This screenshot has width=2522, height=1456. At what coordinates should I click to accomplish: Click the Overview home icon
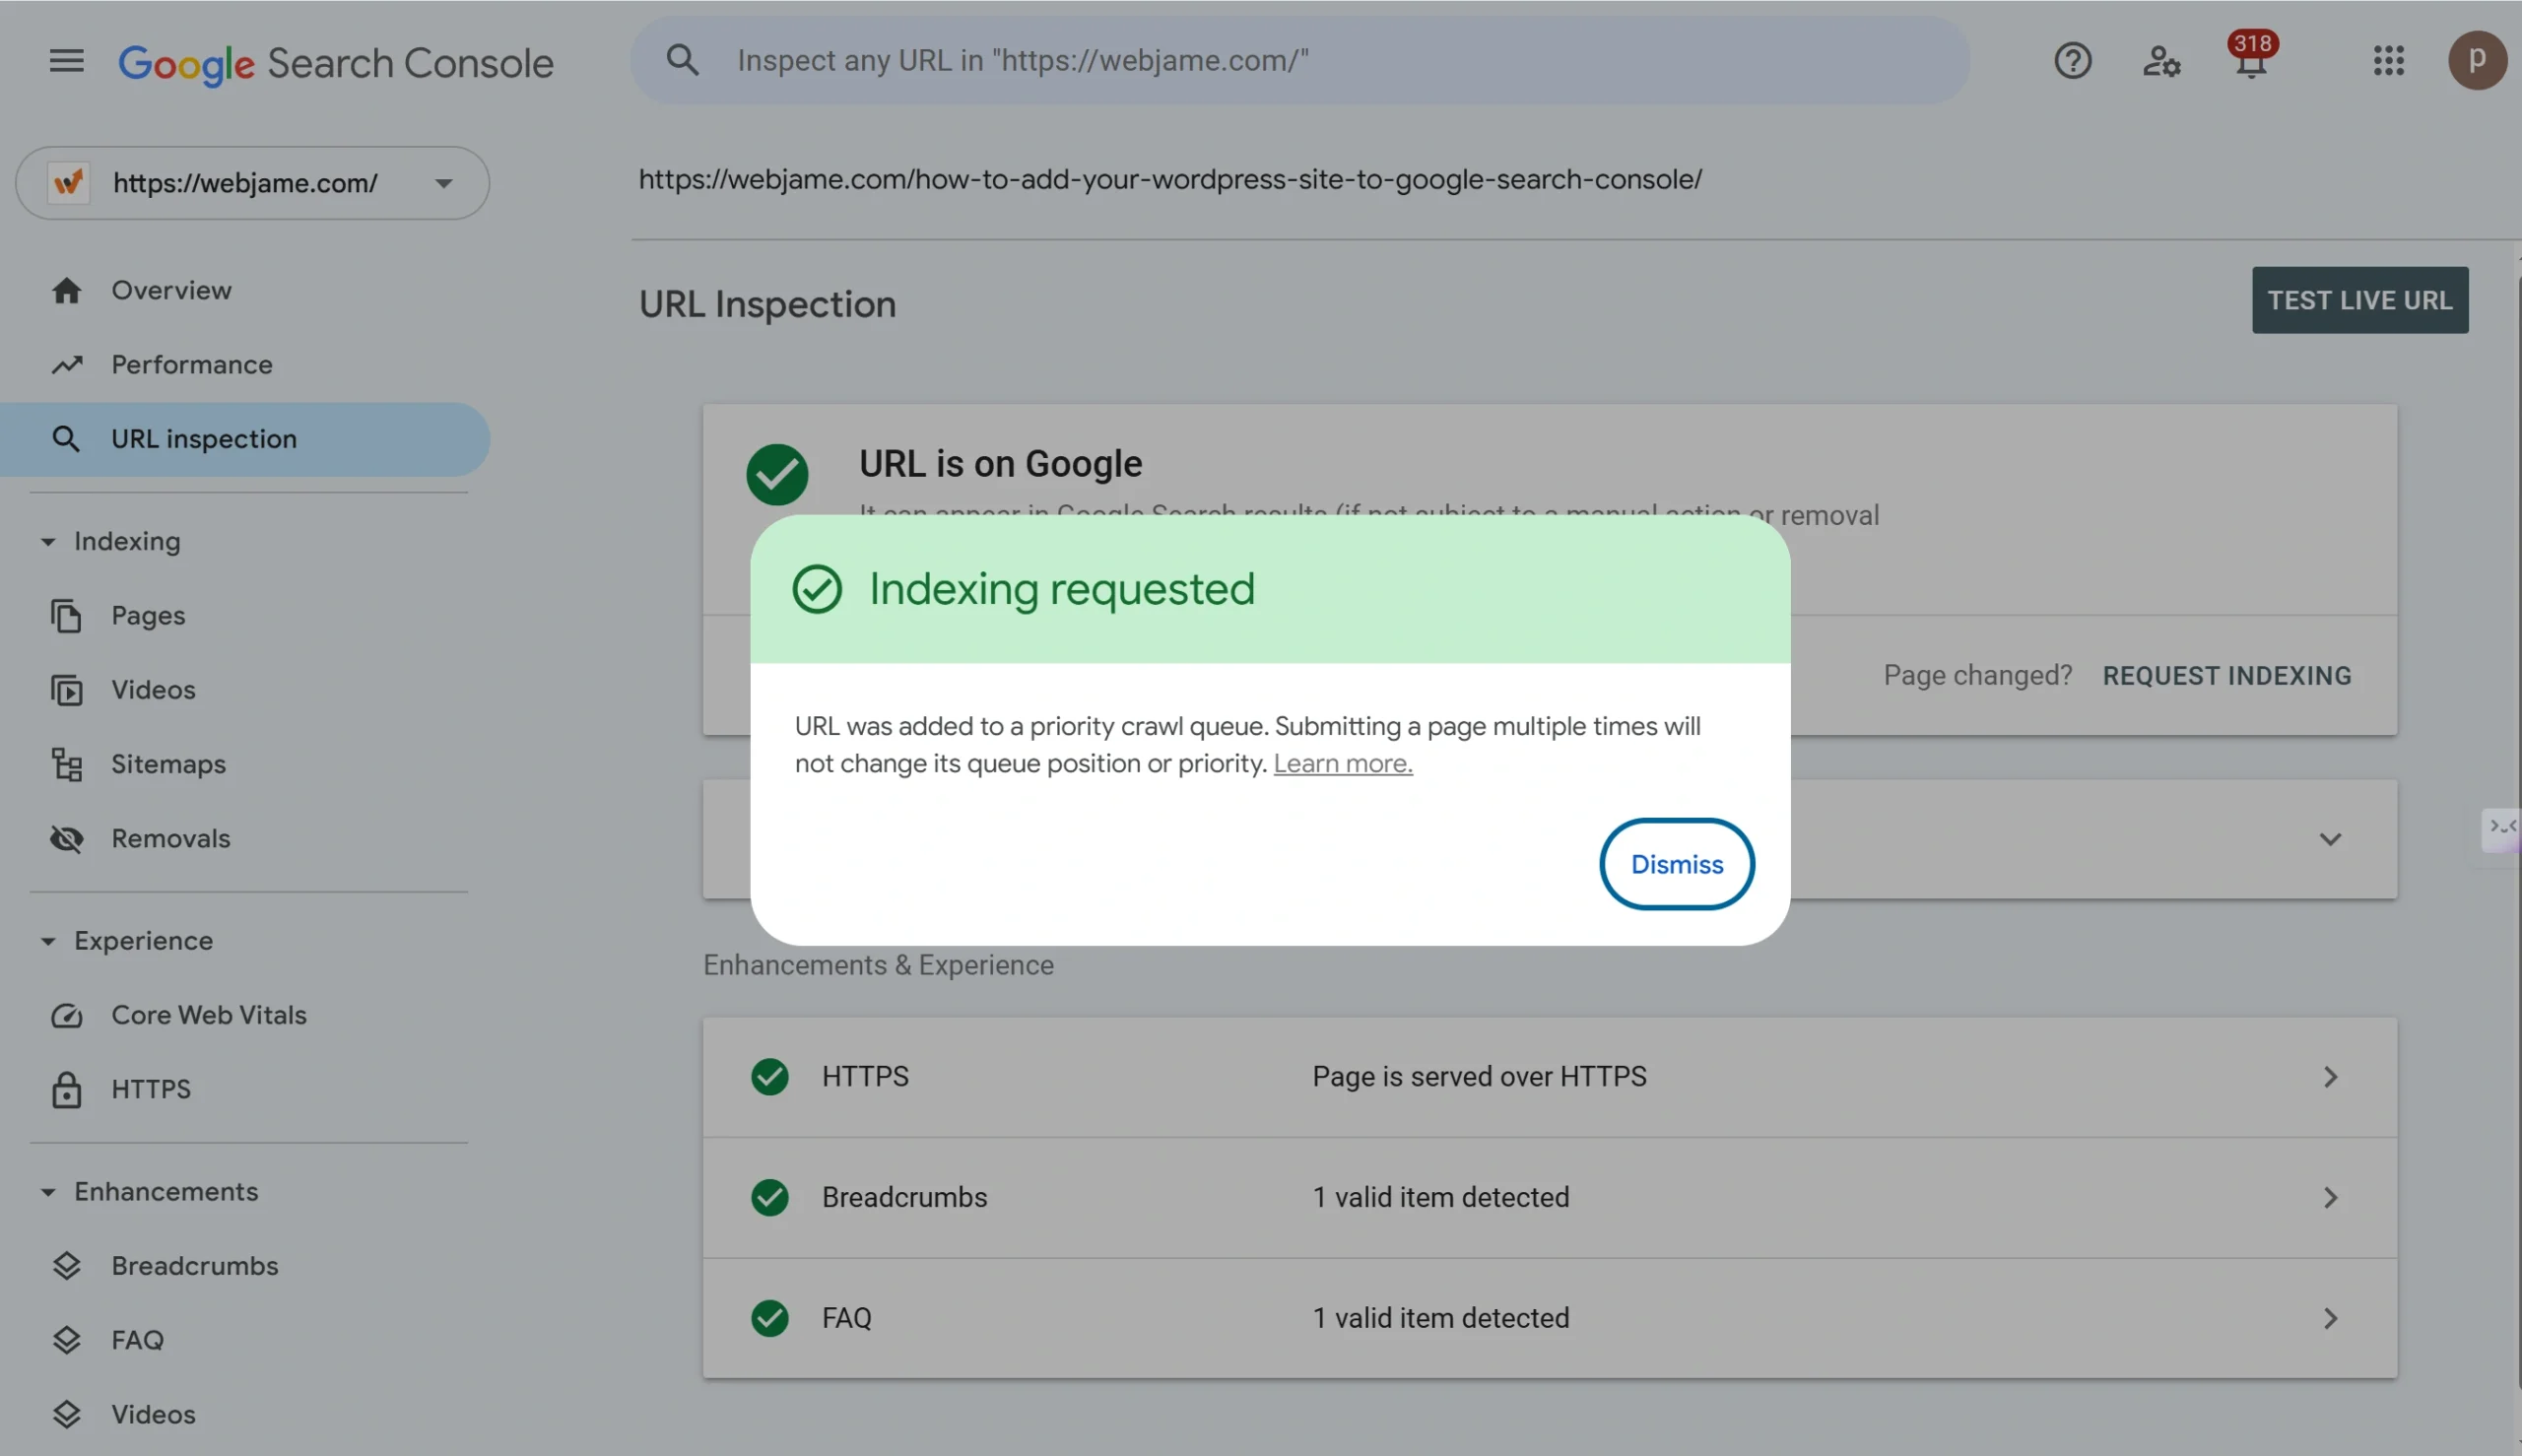[x=66, y=290]
